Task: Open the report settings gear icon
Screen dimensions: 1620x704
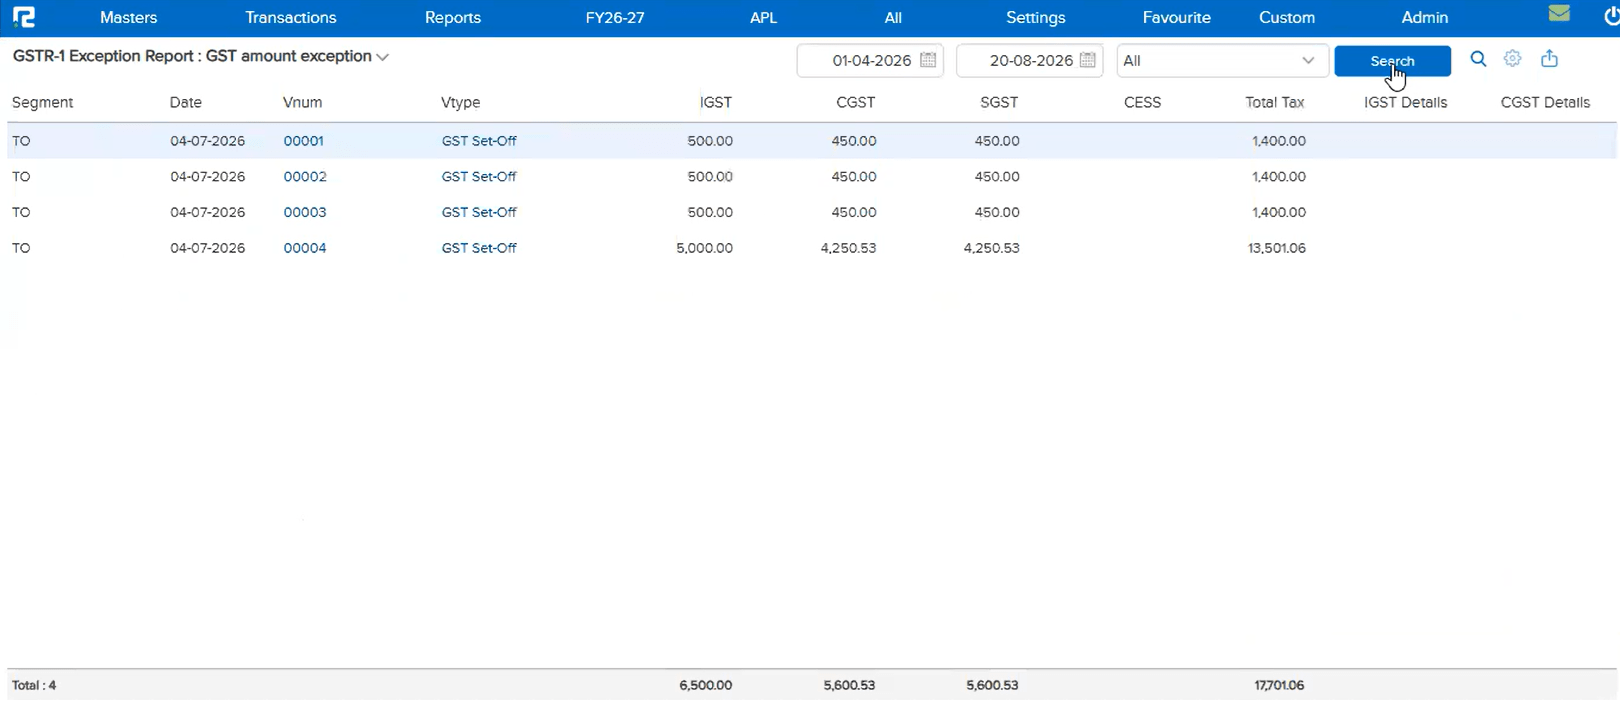Action: (1513, 59)
